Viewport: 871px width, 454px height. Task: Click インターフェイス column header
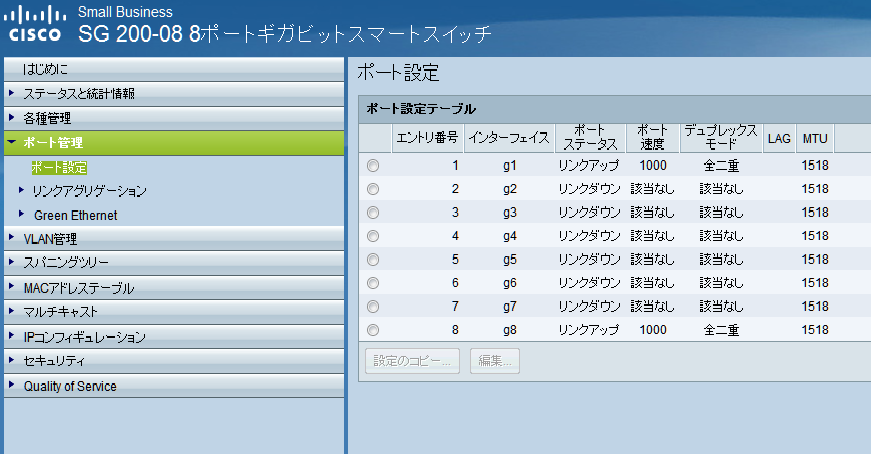point(509,138)
